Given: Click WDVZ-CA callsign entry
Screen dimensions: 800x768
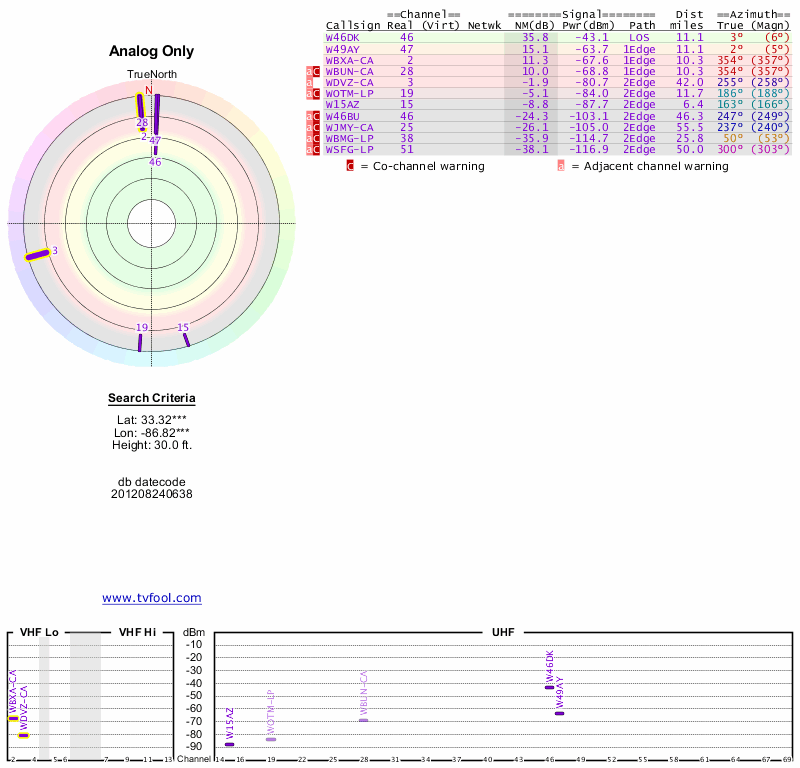Looking at the screenshot, I should tap(349, 83).
